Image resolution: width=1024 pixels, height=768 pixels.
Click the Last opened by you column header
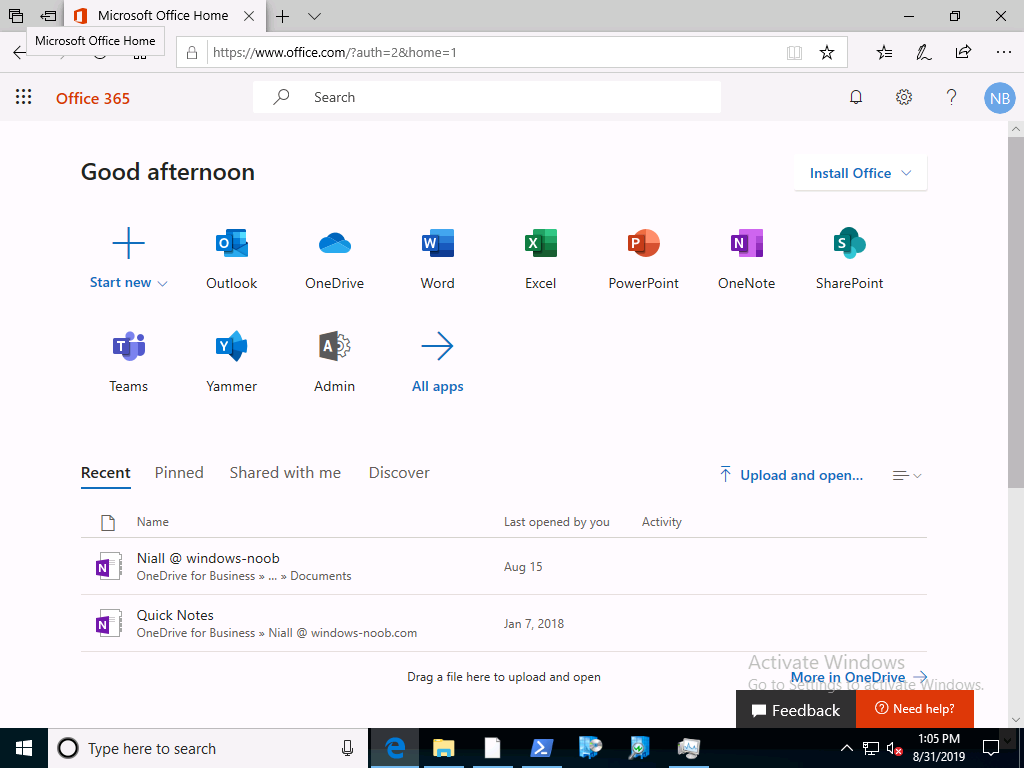pos(556,522)
